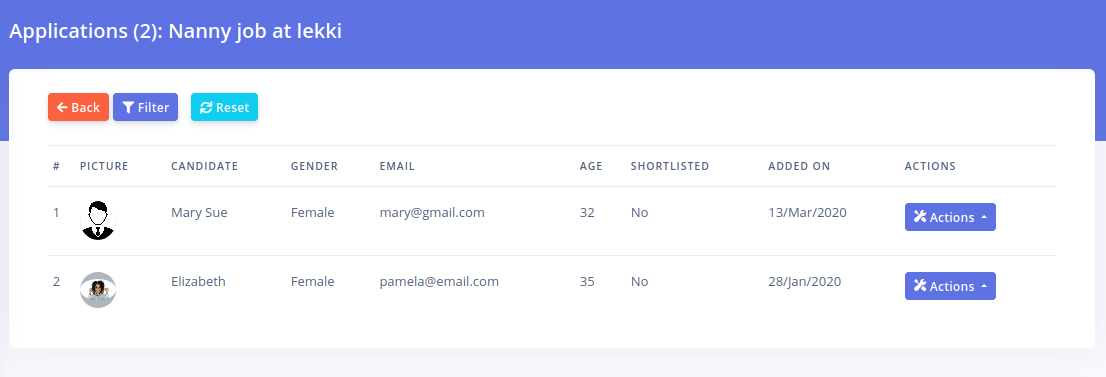Click the tools icon in Mary Sue's Actions
Viewport: 1106px width, 377px height.
[920, 217]
